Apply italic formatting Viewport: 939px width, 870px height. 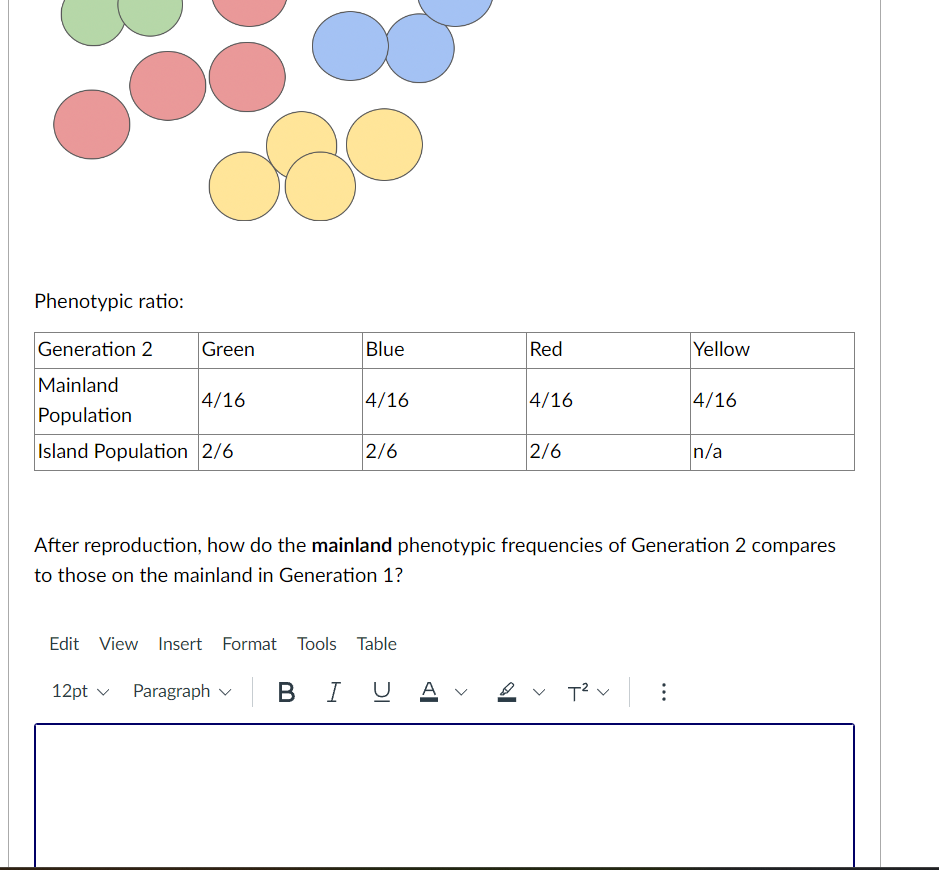click(333, 692)
